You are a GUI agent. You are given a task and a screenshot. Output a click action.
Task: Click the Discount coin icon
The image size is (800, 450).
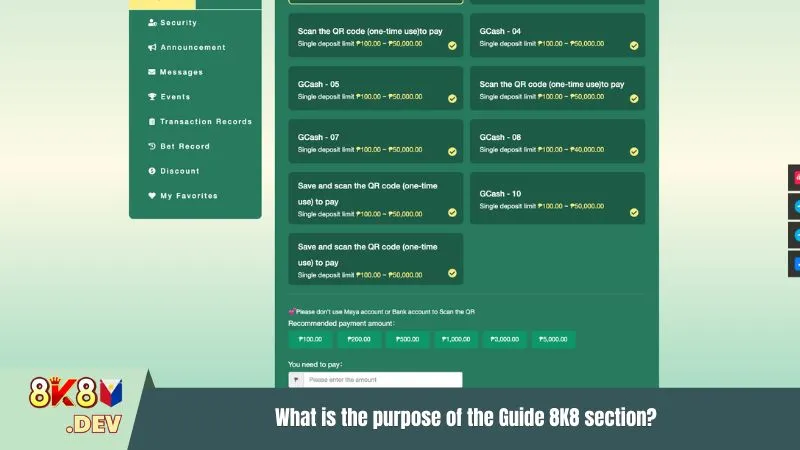pyautogui.click(x=152, y=171)
